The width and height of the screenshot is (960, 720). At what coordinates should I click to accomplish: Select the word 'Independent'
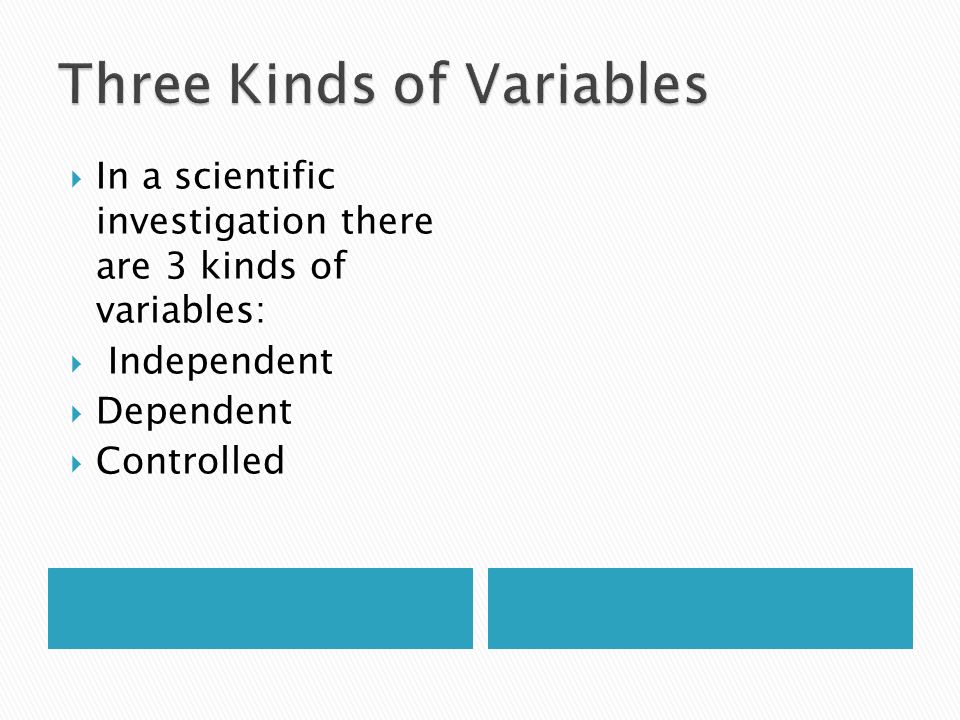220,361
